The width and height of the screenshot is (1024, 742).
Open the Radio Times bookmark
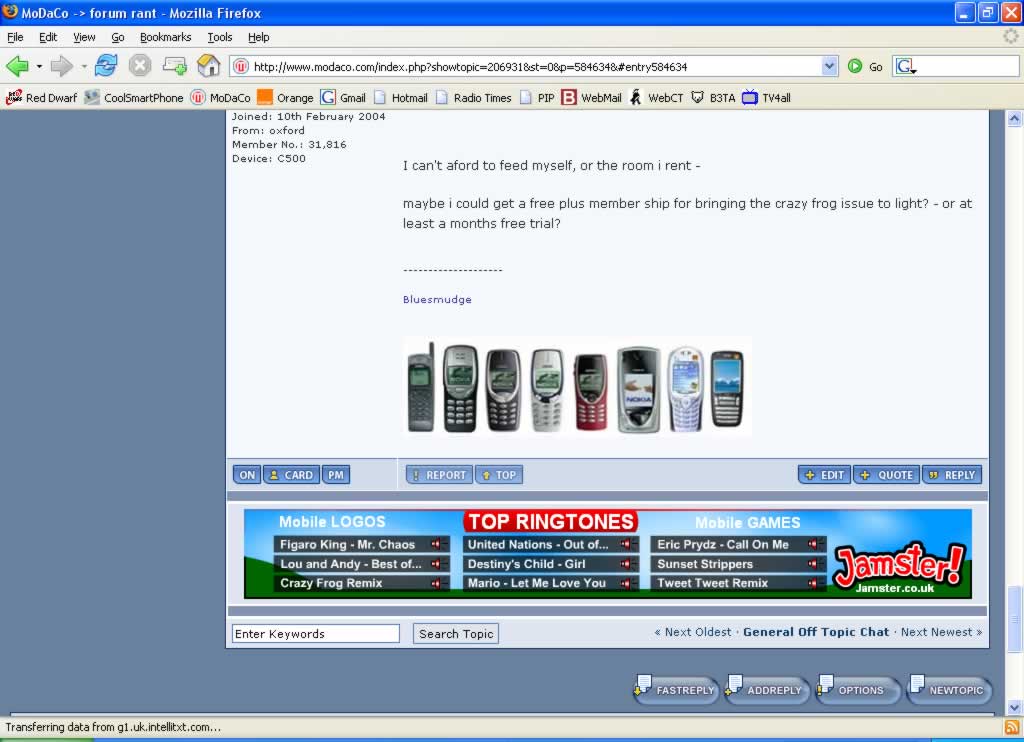474,98
